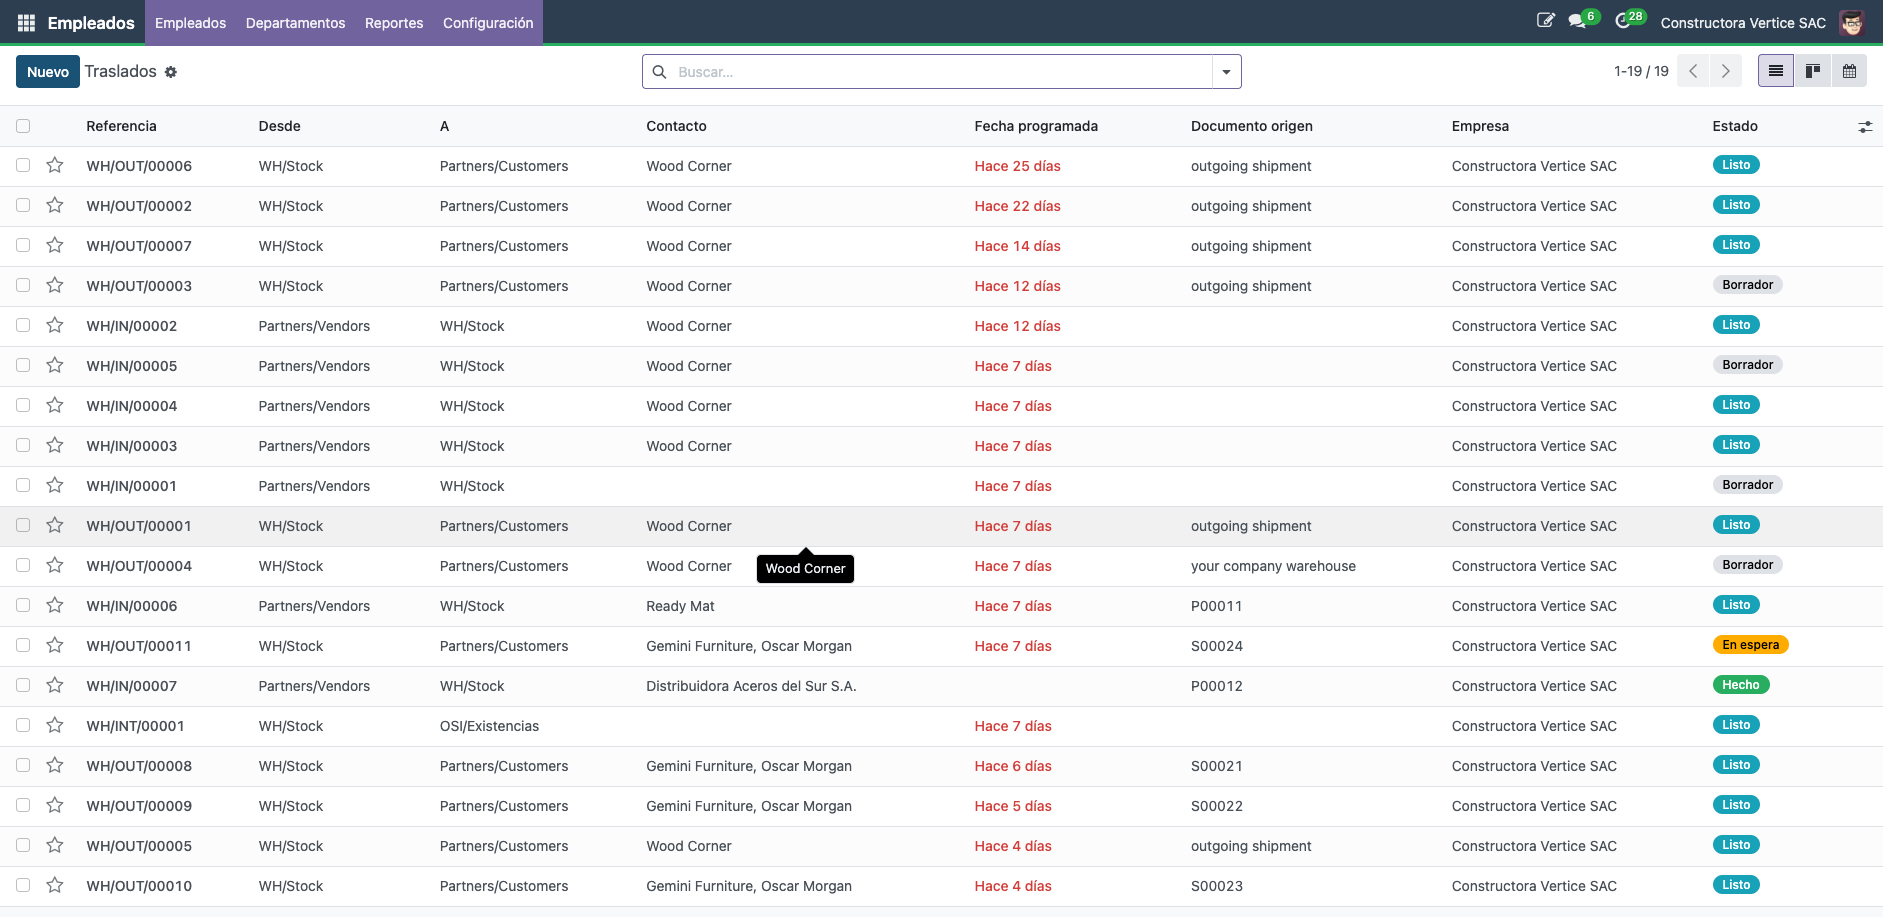
Task: Select the WH/OUT/00001 row checkbox
Action: (23, 525)
